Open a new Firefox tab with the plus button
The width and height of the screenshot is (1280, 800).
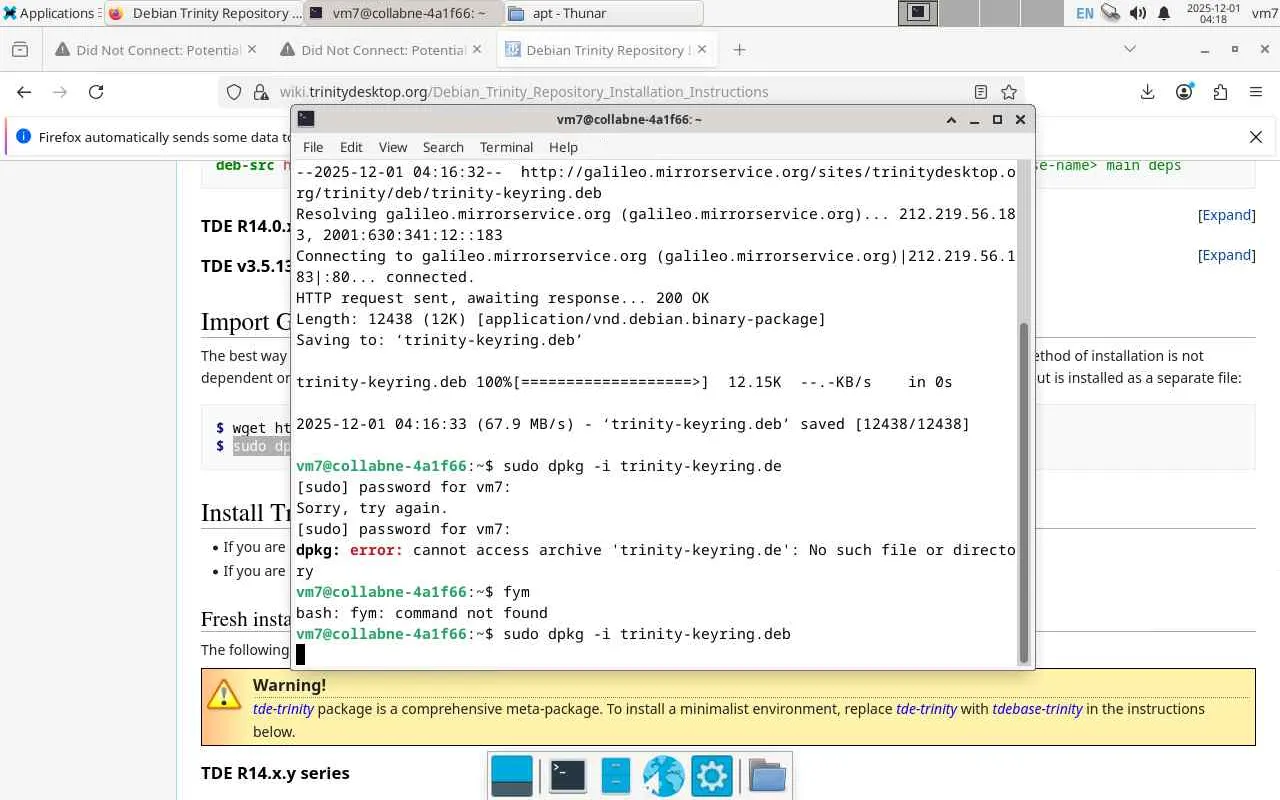pyautogui.click(x=739, y=50)
